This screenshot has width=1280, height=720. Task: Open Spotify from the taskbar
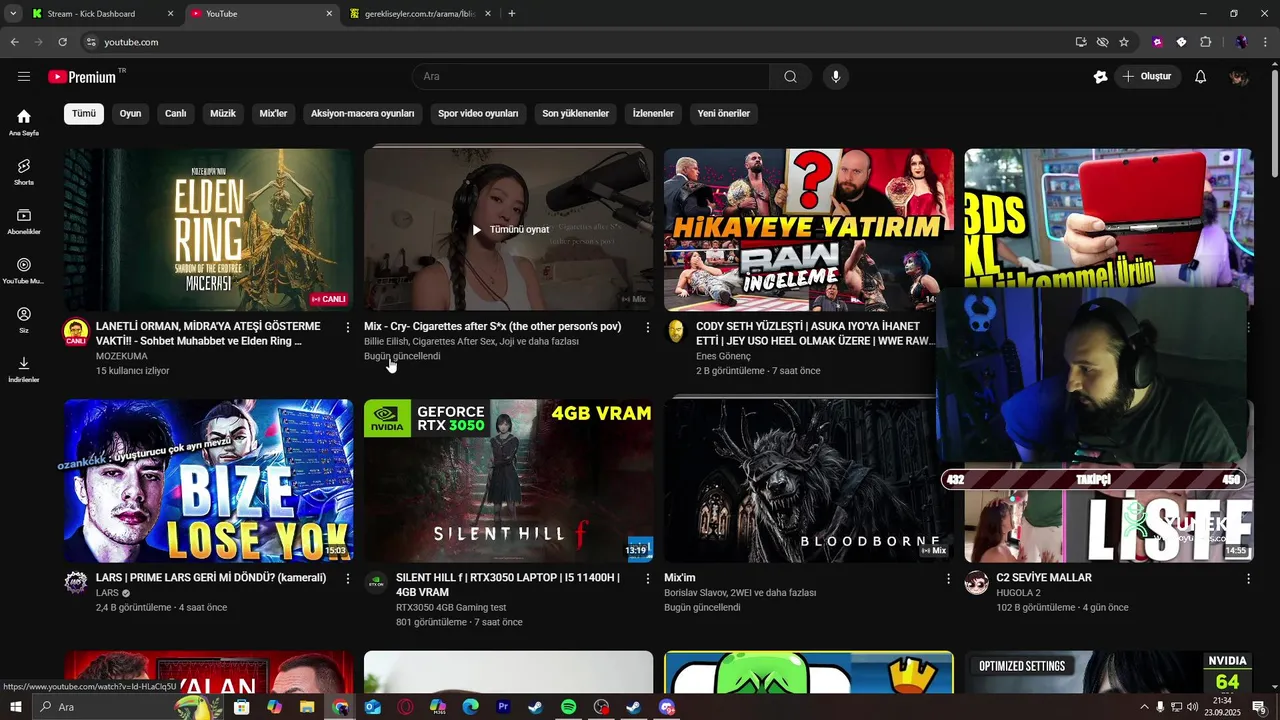point(568,707)
